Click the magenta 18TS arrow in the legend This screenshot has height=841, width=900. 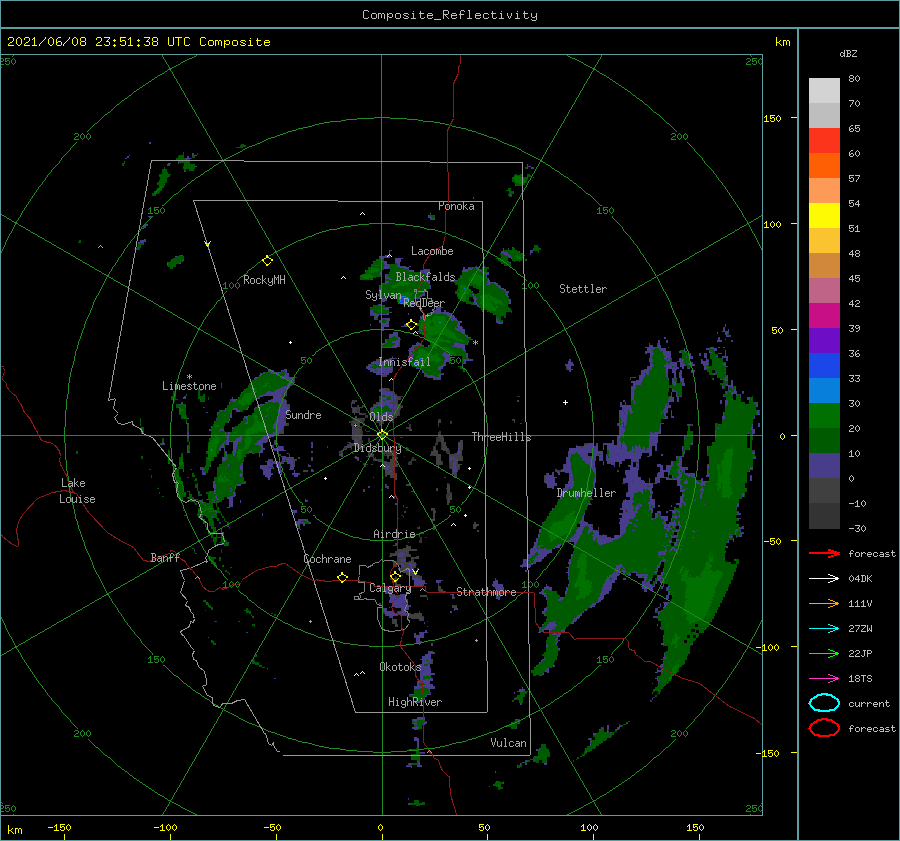tap(824, 679)
